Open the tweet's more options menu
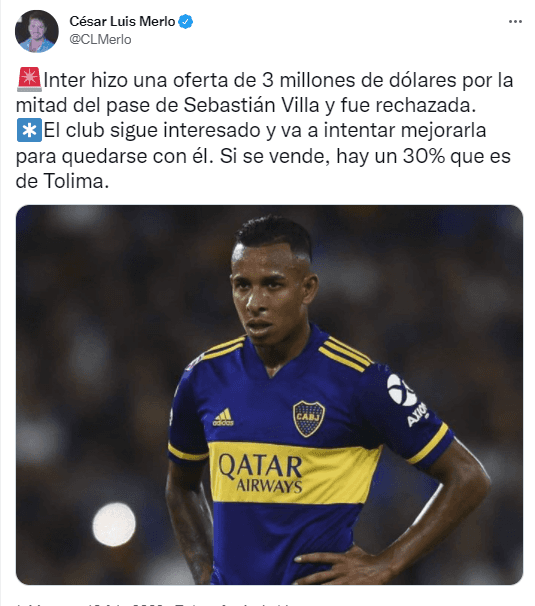The width and height of the screenshot is (535, 606). click(x=515, y=22)
